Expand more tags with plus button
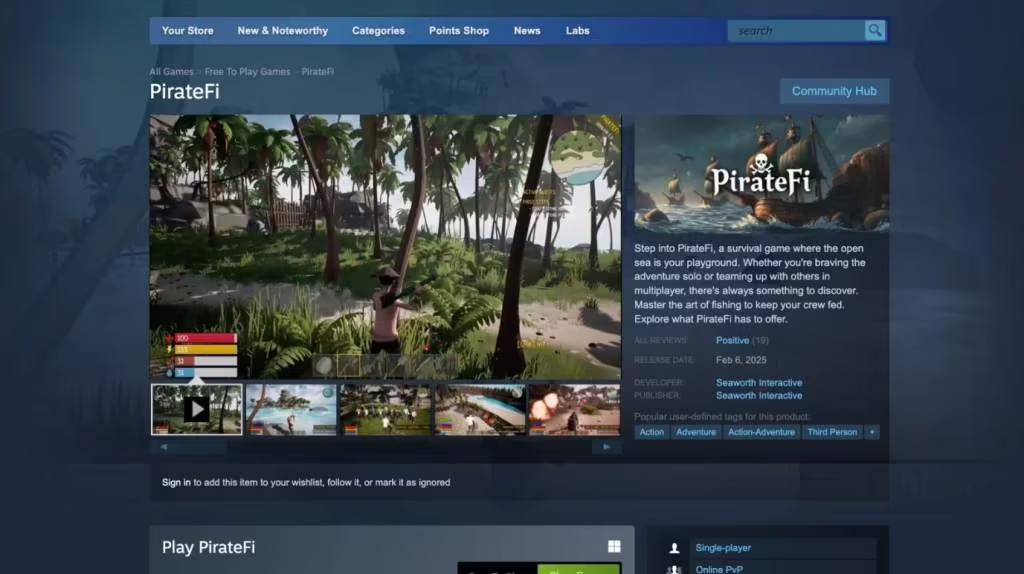Viewport: 1024px width, 574px height. coord(872,432)
